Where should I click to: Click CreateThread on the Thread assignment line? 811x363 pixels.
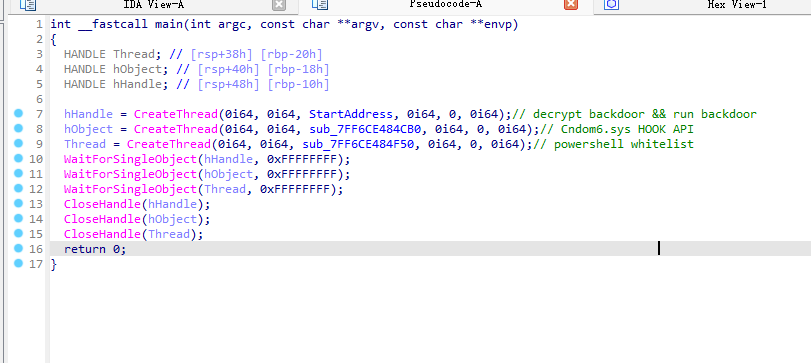coord(169,144)
